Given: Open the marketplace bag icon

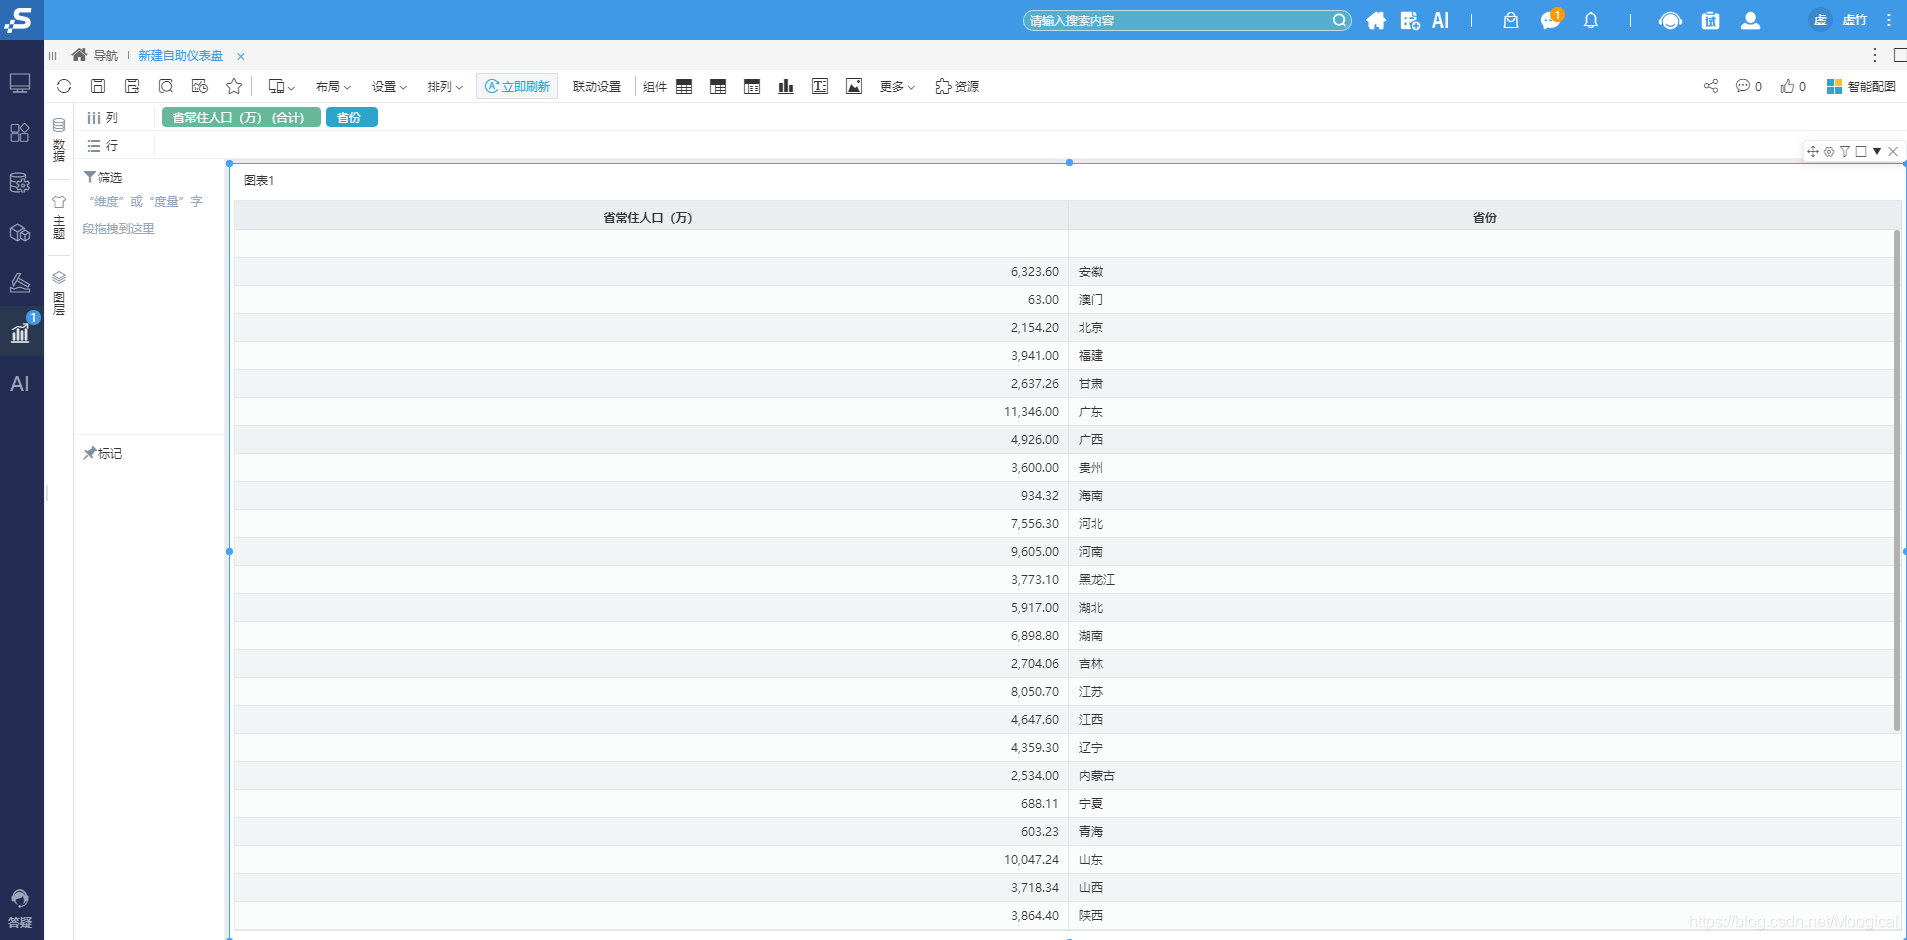Looking at the screenshot, I should coord(1511,20).
